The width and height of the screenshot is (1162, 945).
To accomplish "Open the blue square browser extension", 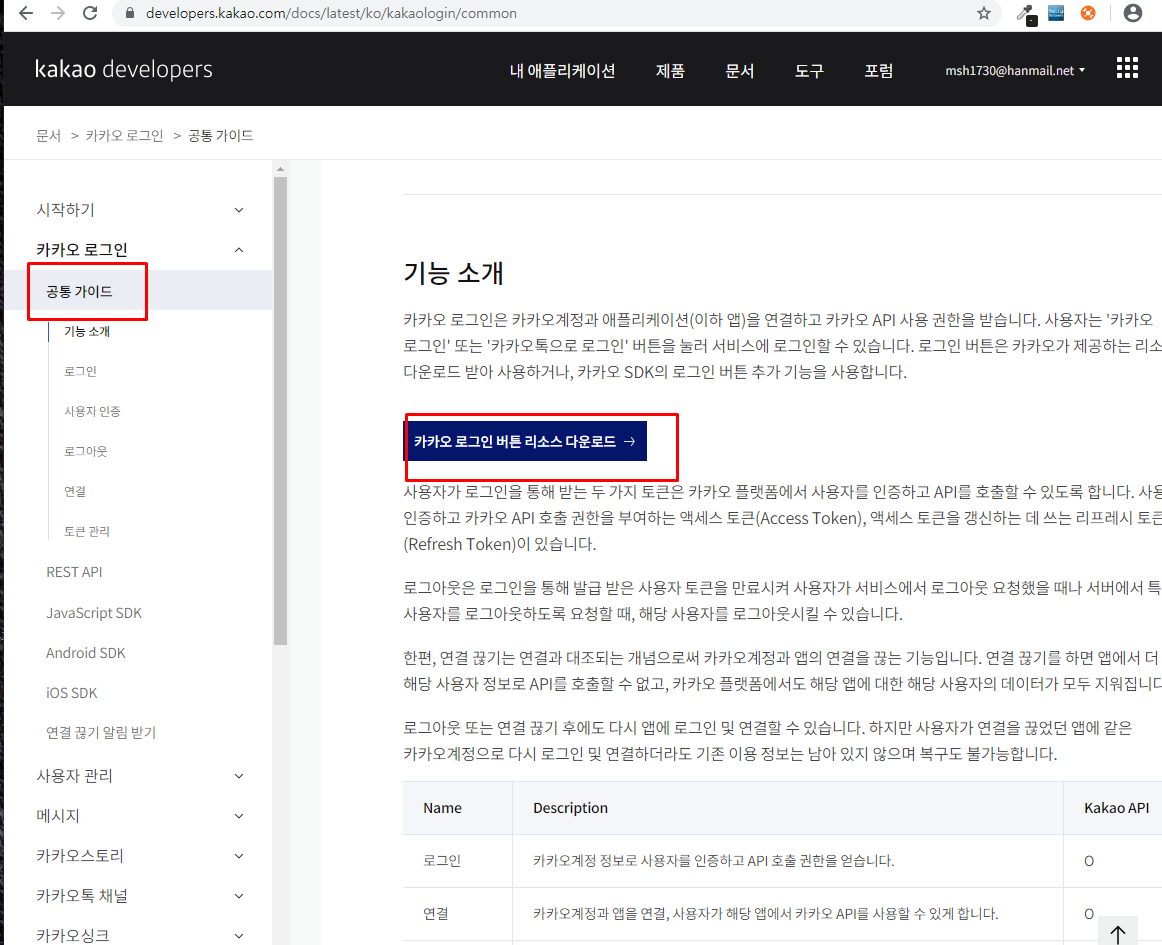I will pyautogui.click(x=1056, y=13).
